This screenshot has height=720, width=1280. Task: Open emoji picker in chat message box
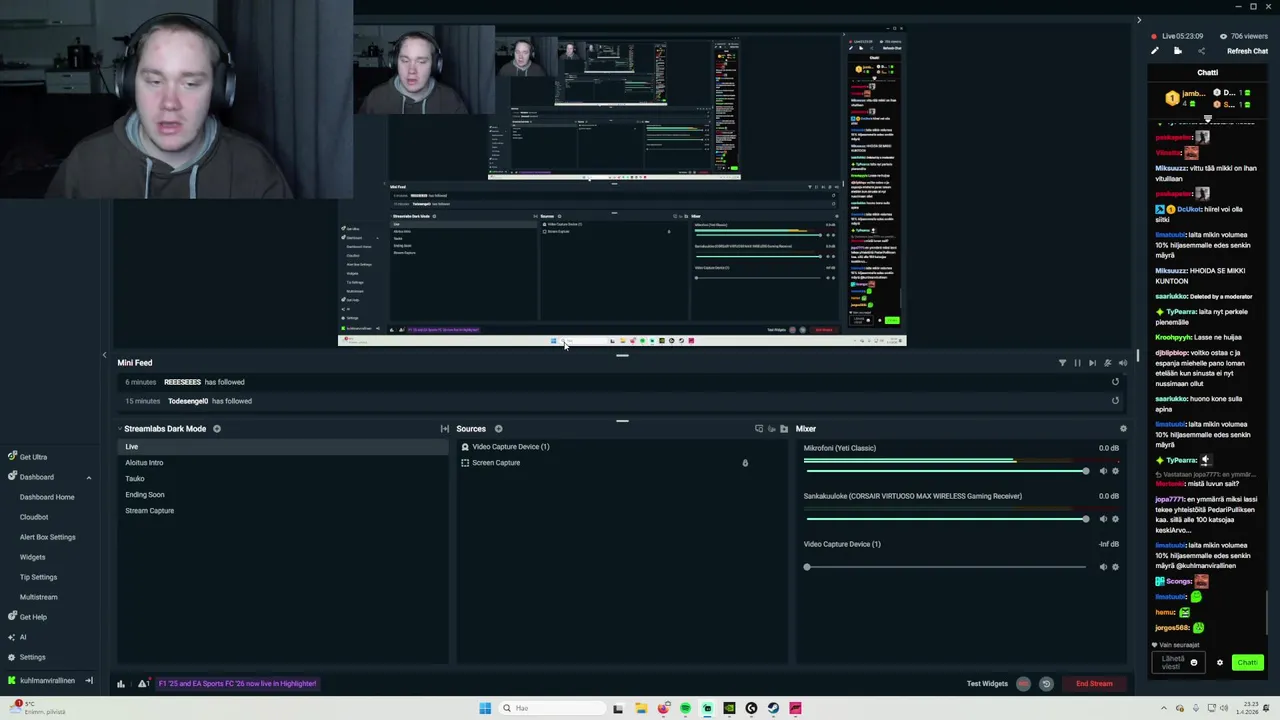click(1193, 663)
